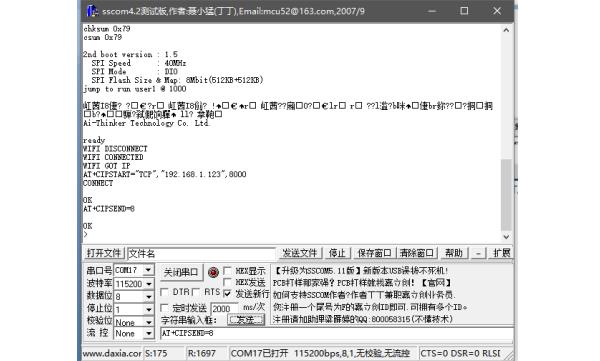This screenshot has height=361, width=600.
Task: Click the 发送 send button
Action: pyautogui.click(x=246, y=320)
